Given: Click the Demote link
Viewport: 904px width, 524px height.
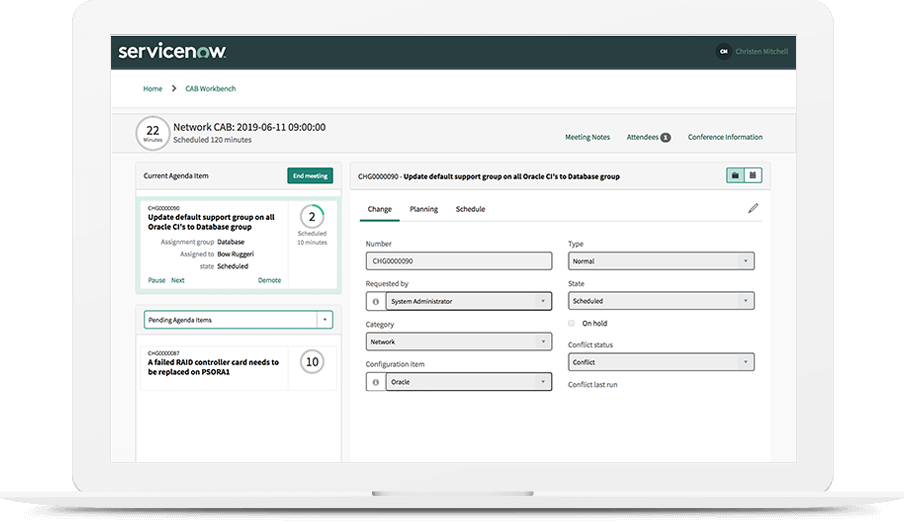Looking at the screenshot, I should 269,280.
